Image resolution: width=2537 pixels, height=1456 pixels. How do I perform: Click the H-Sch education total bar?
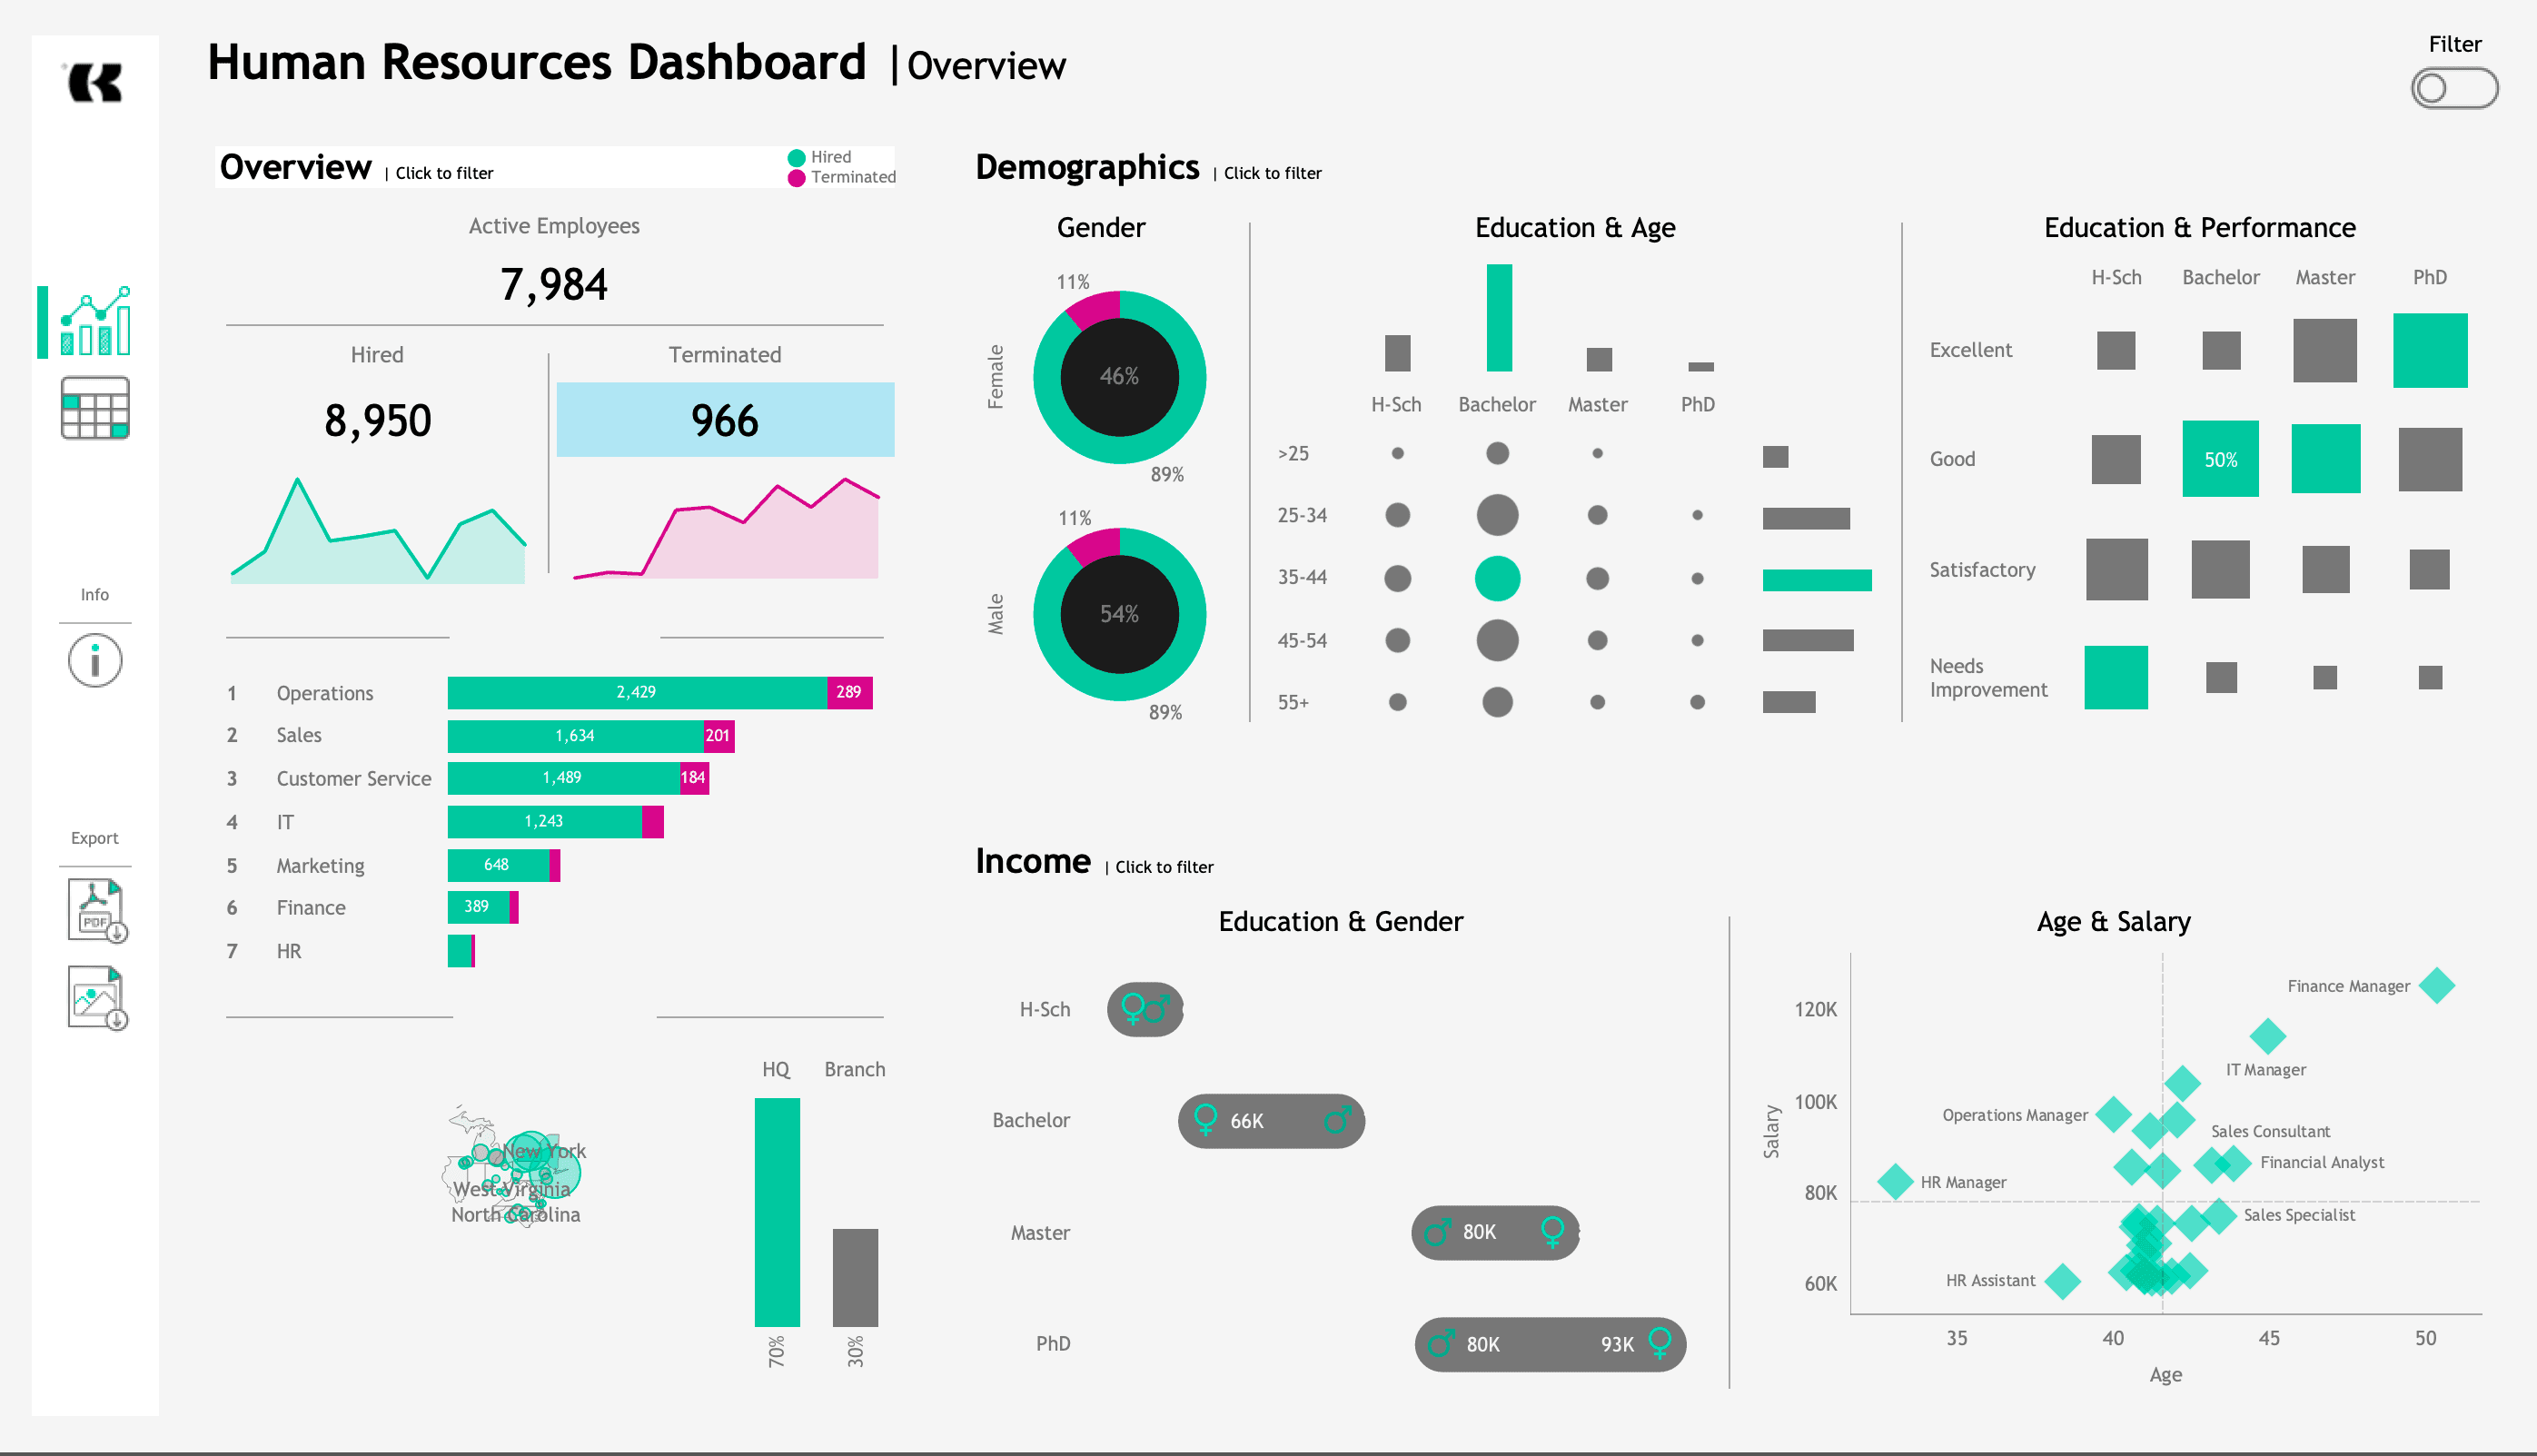1397,353
